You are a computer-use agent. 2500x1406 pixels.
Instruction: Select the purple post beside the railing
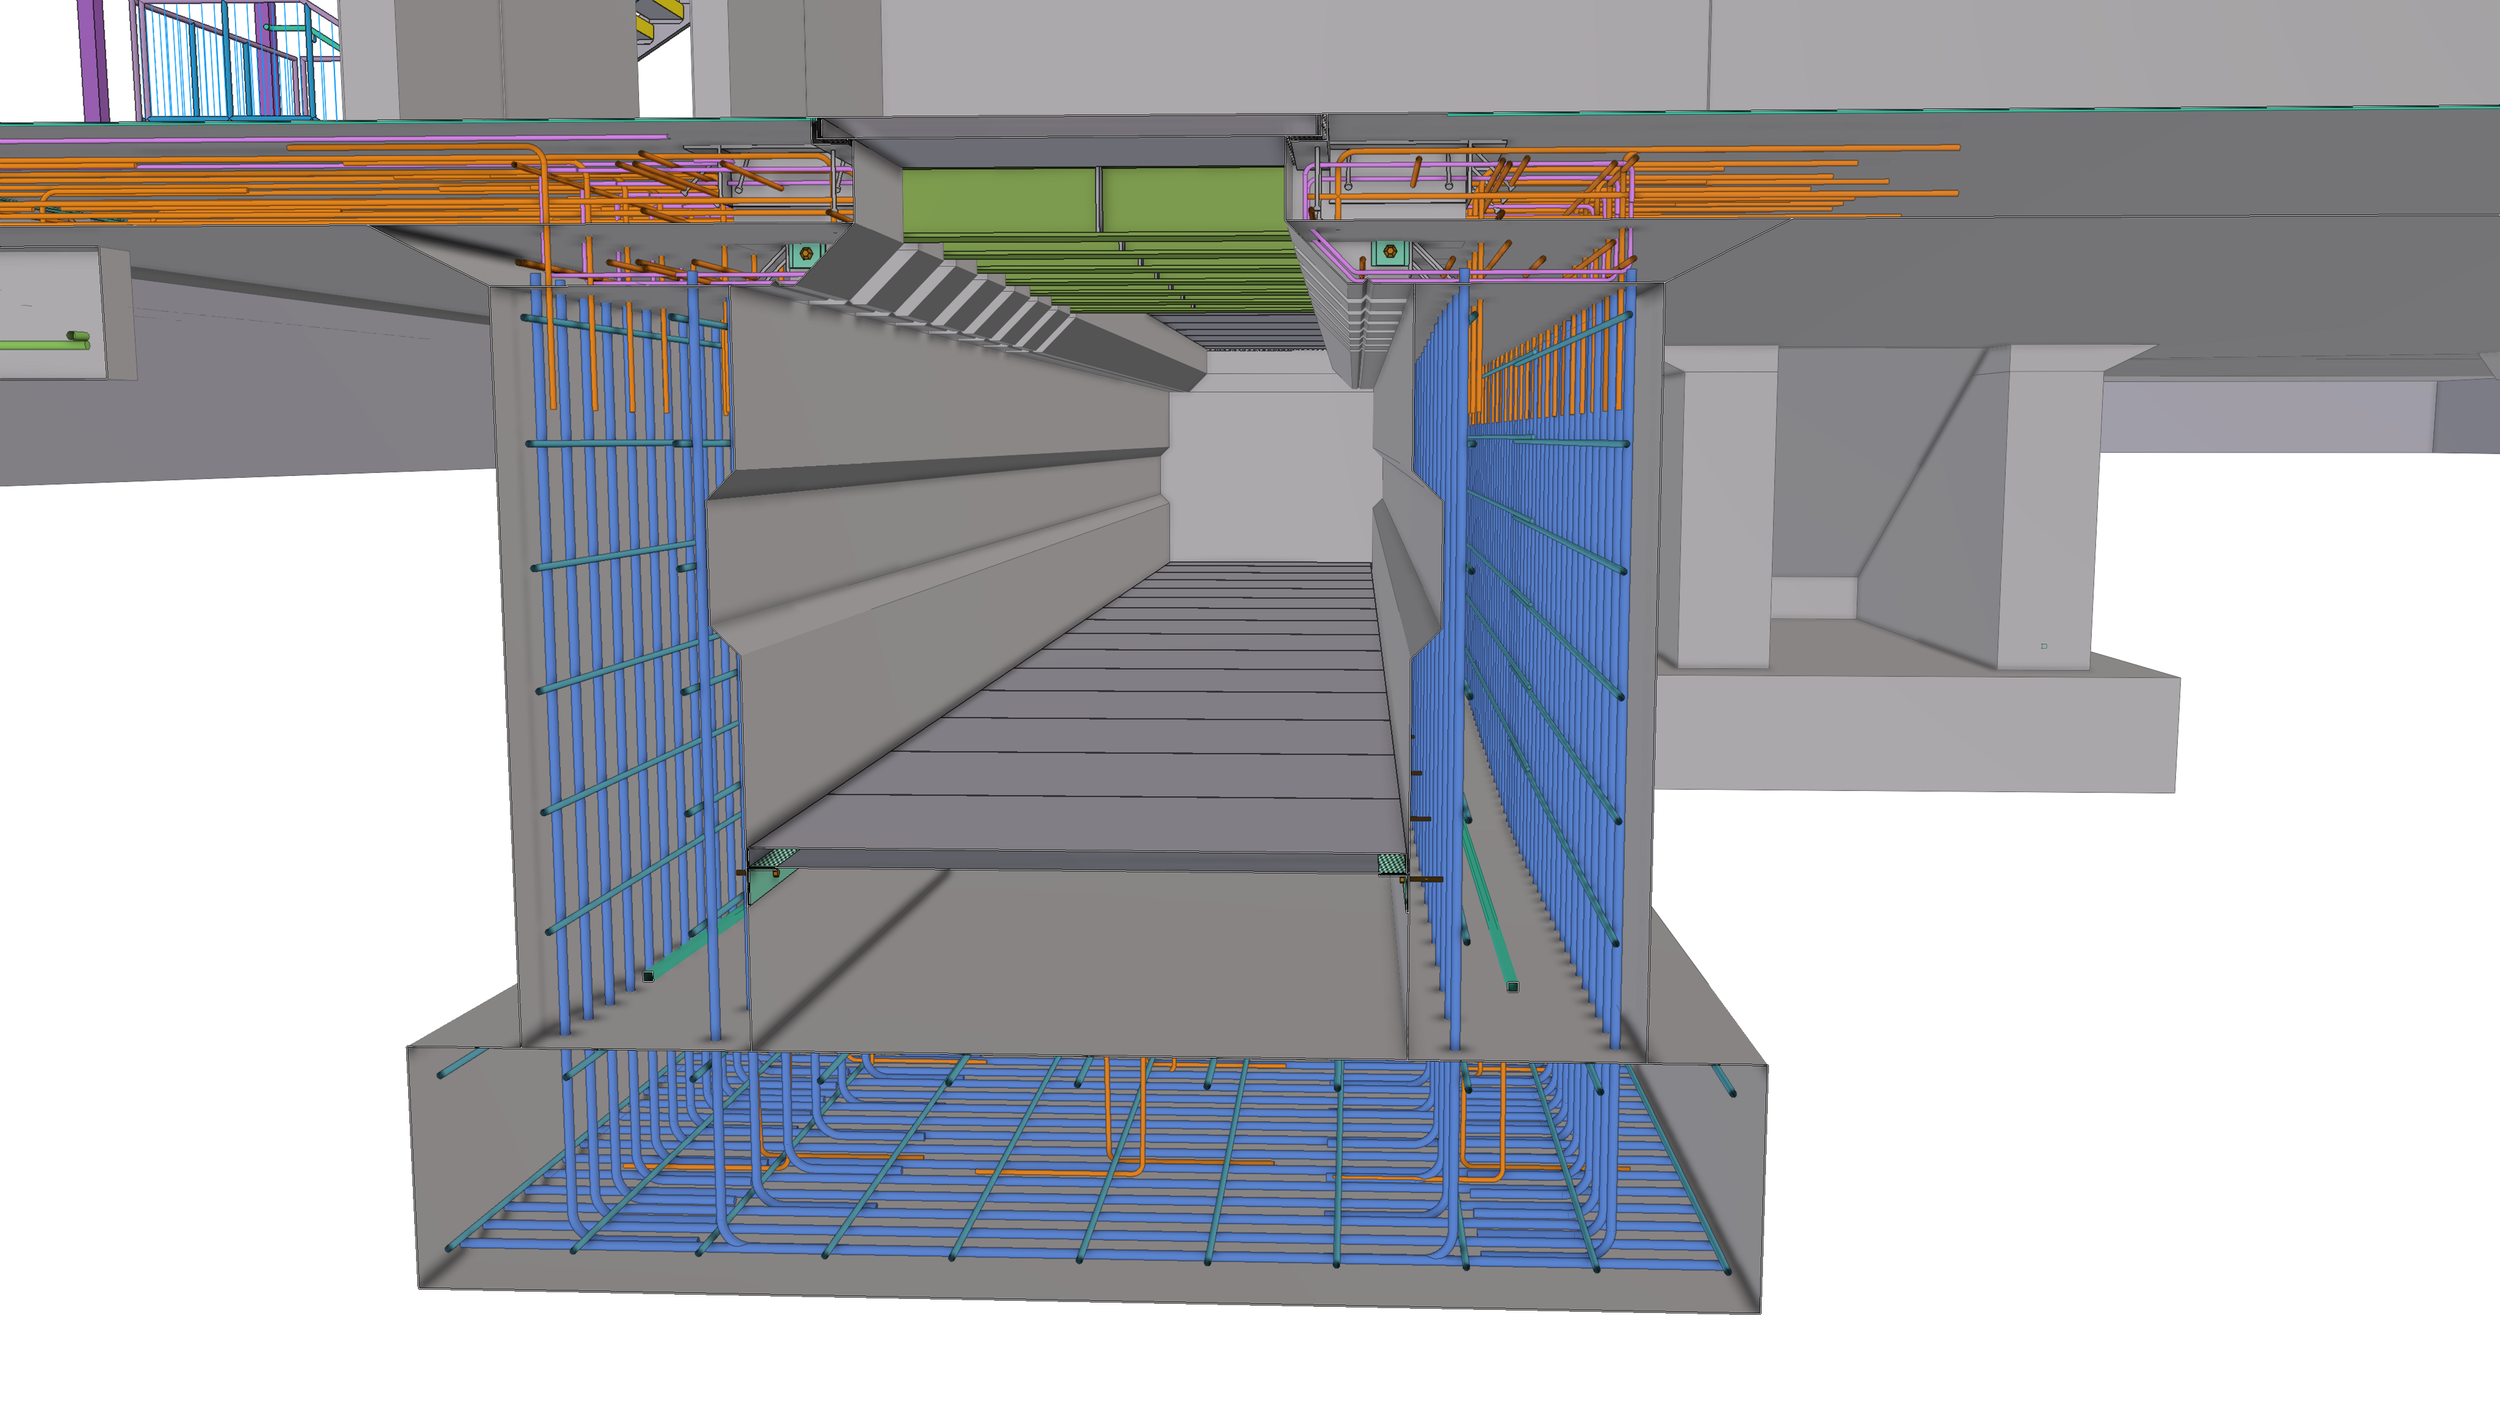93,60
